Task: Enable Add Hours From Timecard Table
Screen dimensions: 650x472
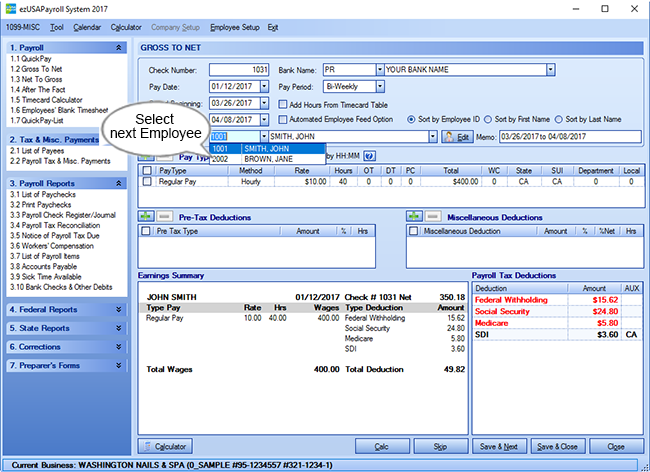Action: [x=282, y=103]
